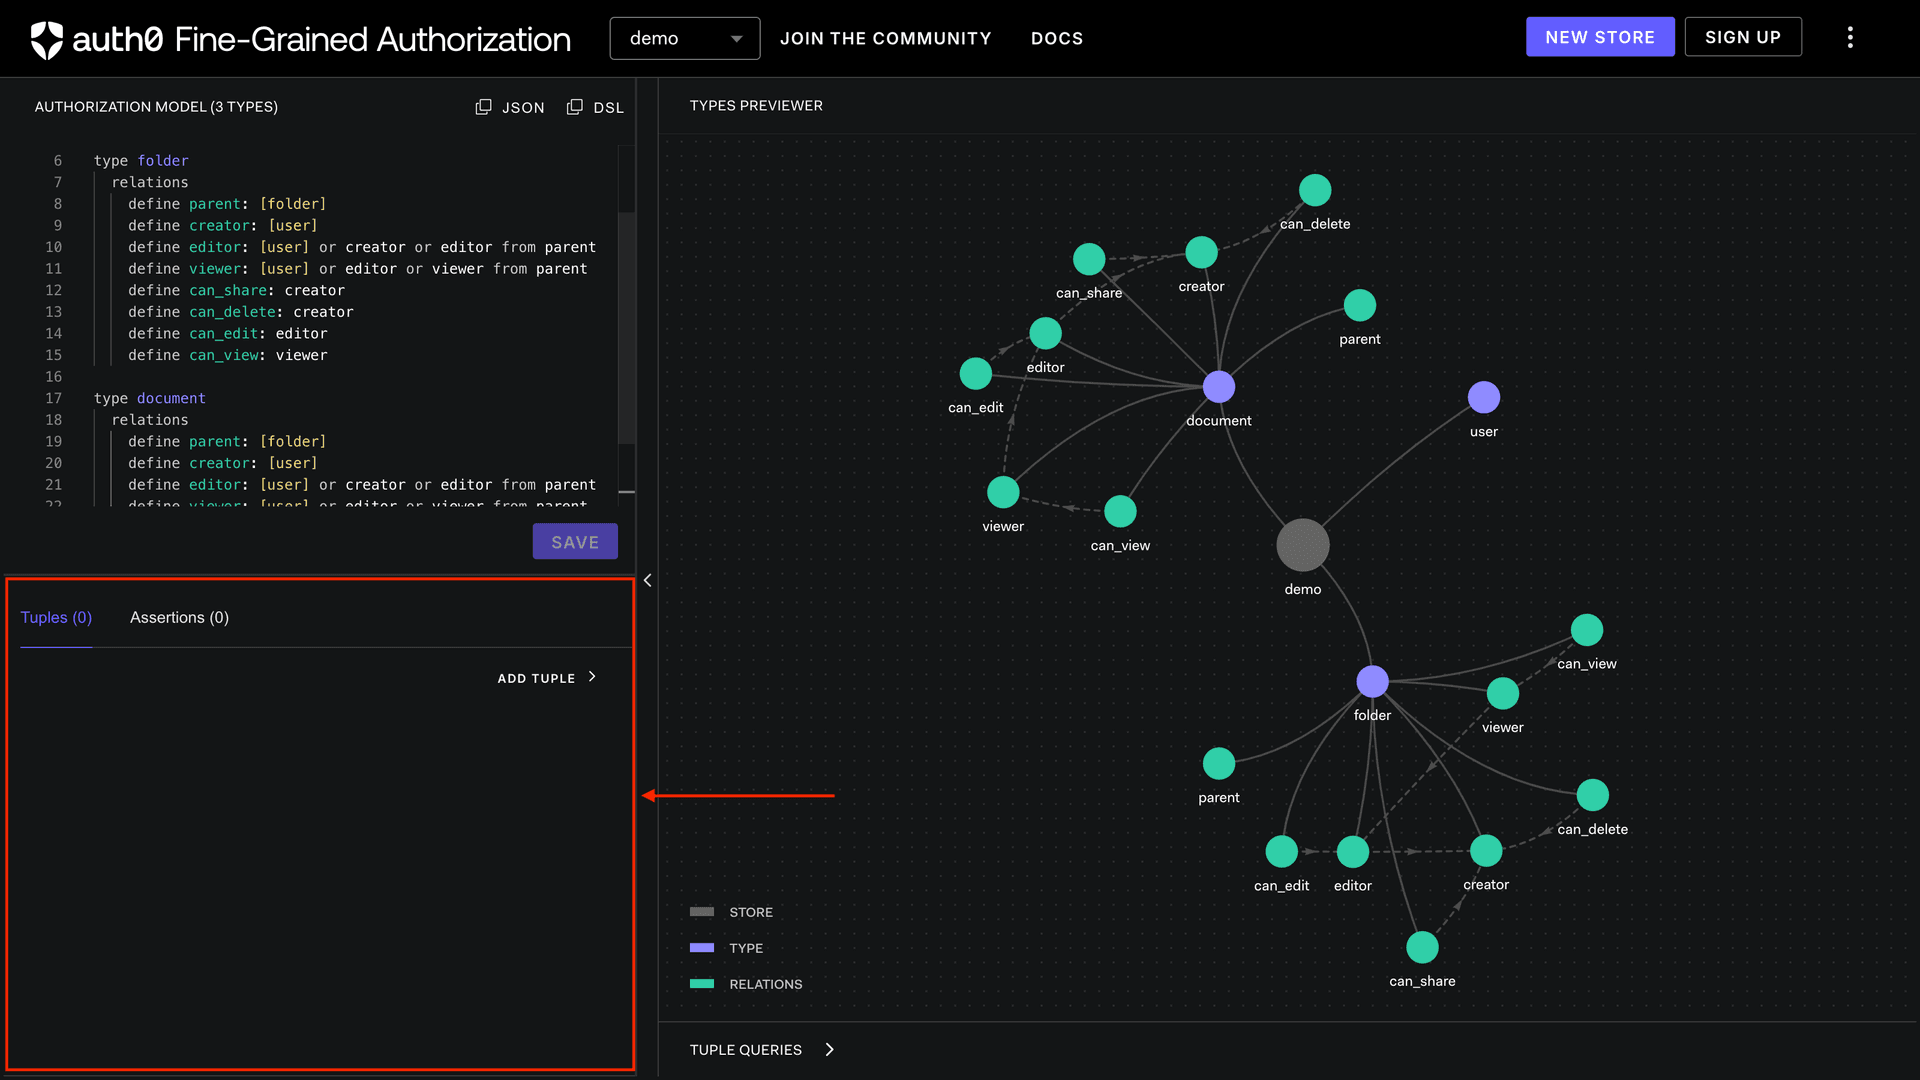Select the user type node in graph
The height and width of the screenshot is (1080, 1920).
click(x=1483, y=396)
